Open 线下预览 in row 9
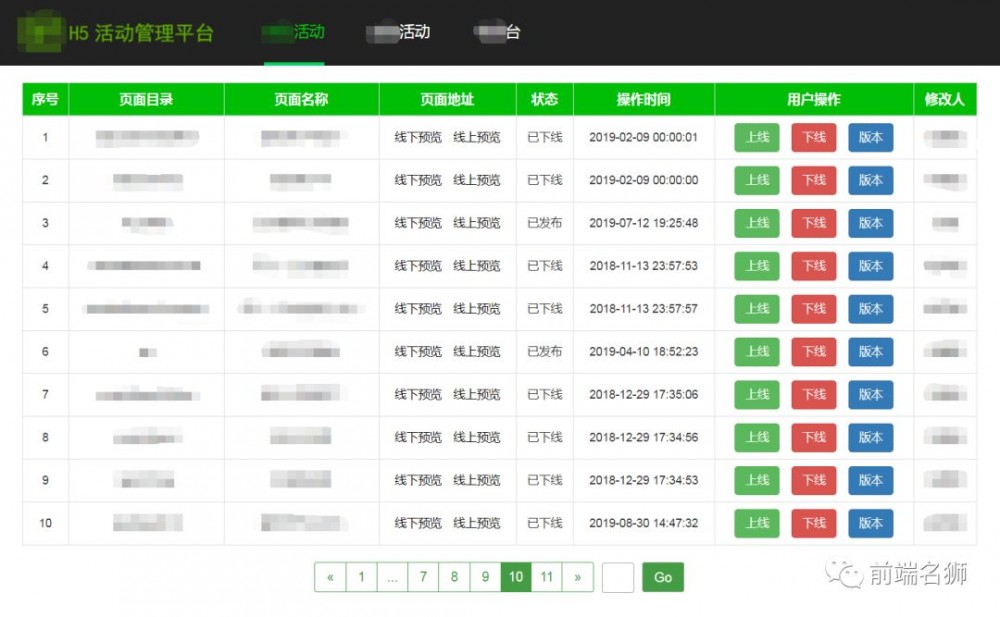 [418, 480]
